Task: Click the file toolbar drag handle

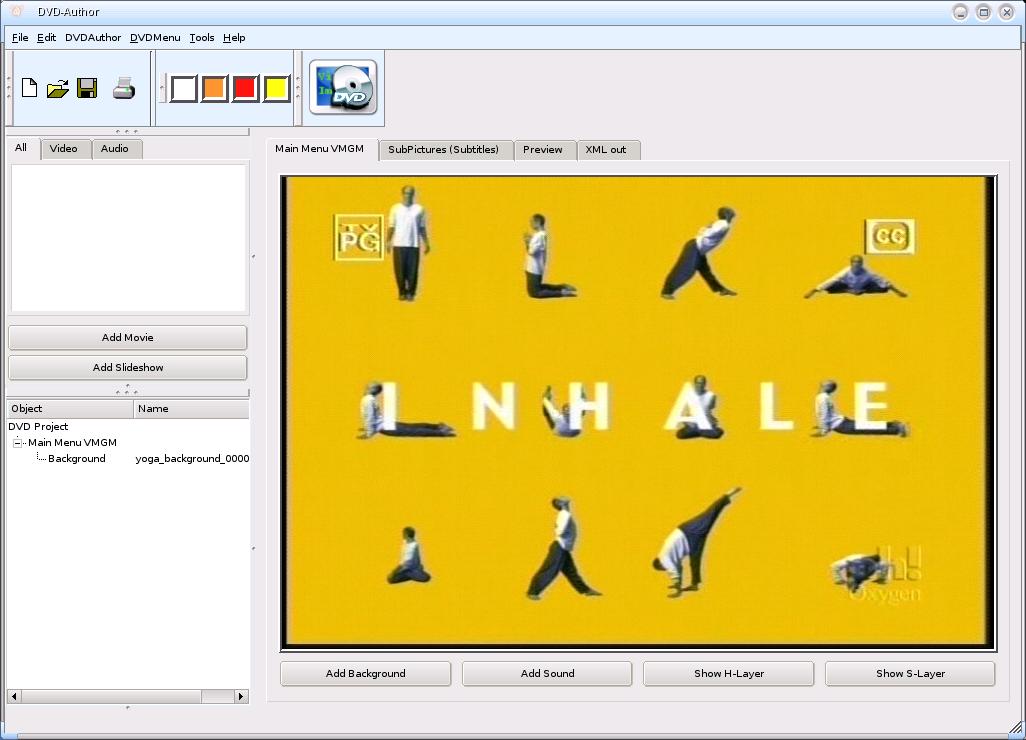Action: pos(9,88)
